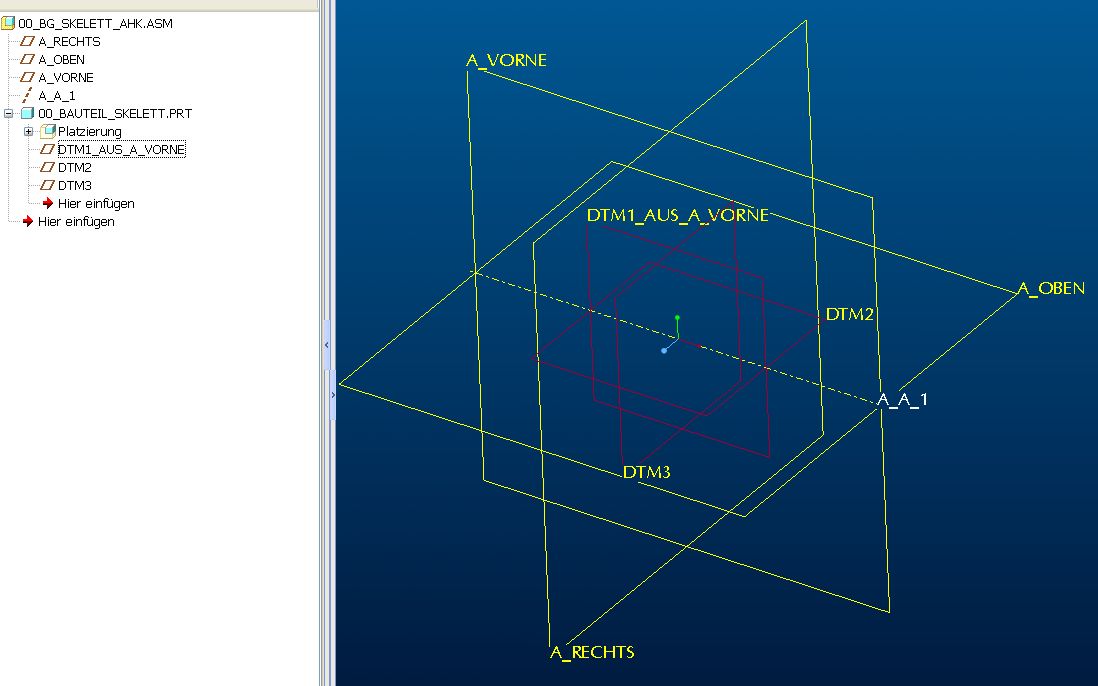Click the right-pointing sash arrow
Image resolution: width=1098 pixels, height=686 pixels.
pos(333,396)
